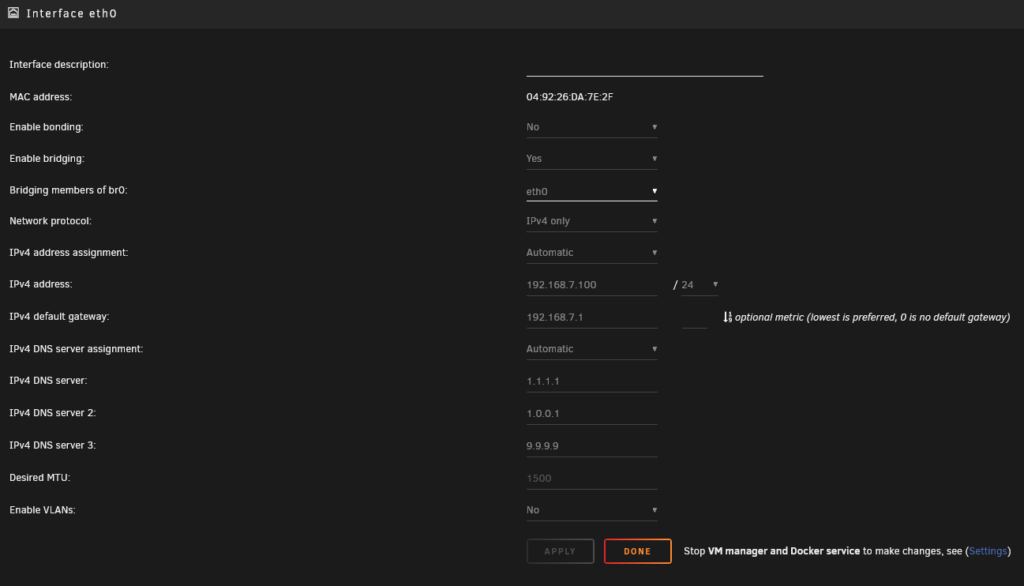Open the Settings link
This screenshot has width=1024, height=586.
point(987,551)
